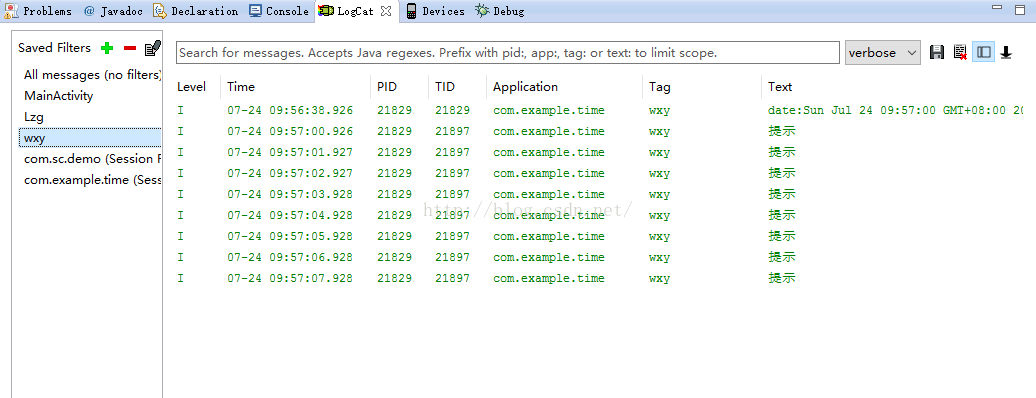Screen dimensions: 1036x398
Task: Switch to the Console tab
Action: pyautogui.click(x=279, y=11)
